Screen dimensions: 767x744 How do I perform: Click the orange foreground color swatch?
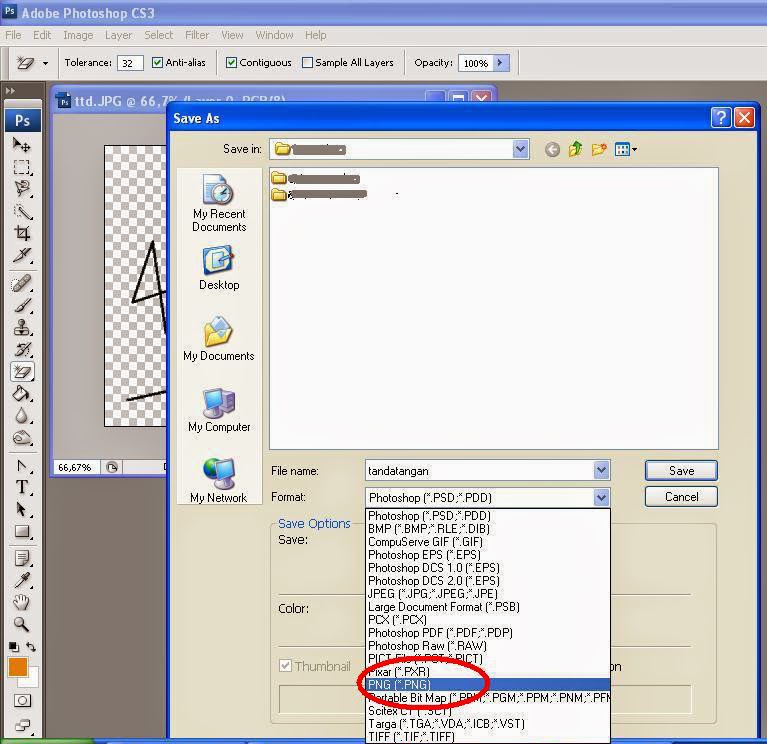click(x=17, y=667)
